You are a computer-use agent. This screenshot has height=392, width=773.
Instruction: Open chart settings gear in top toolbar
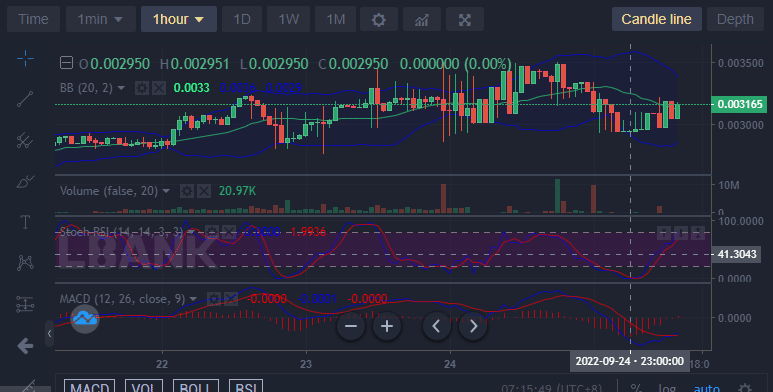click(379, 20)
